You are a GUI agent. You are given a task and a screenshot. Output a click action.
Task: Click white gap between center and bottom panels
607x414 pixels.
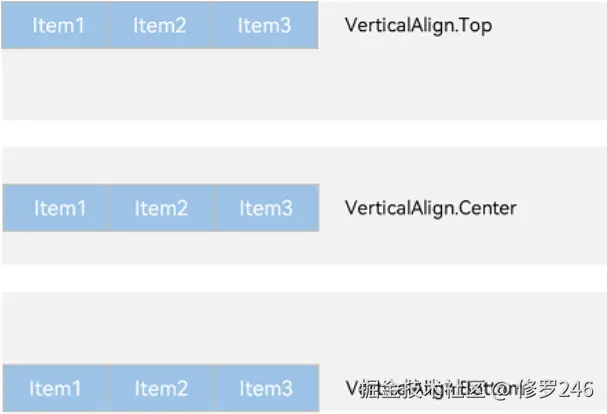click(x=300, y=278)
